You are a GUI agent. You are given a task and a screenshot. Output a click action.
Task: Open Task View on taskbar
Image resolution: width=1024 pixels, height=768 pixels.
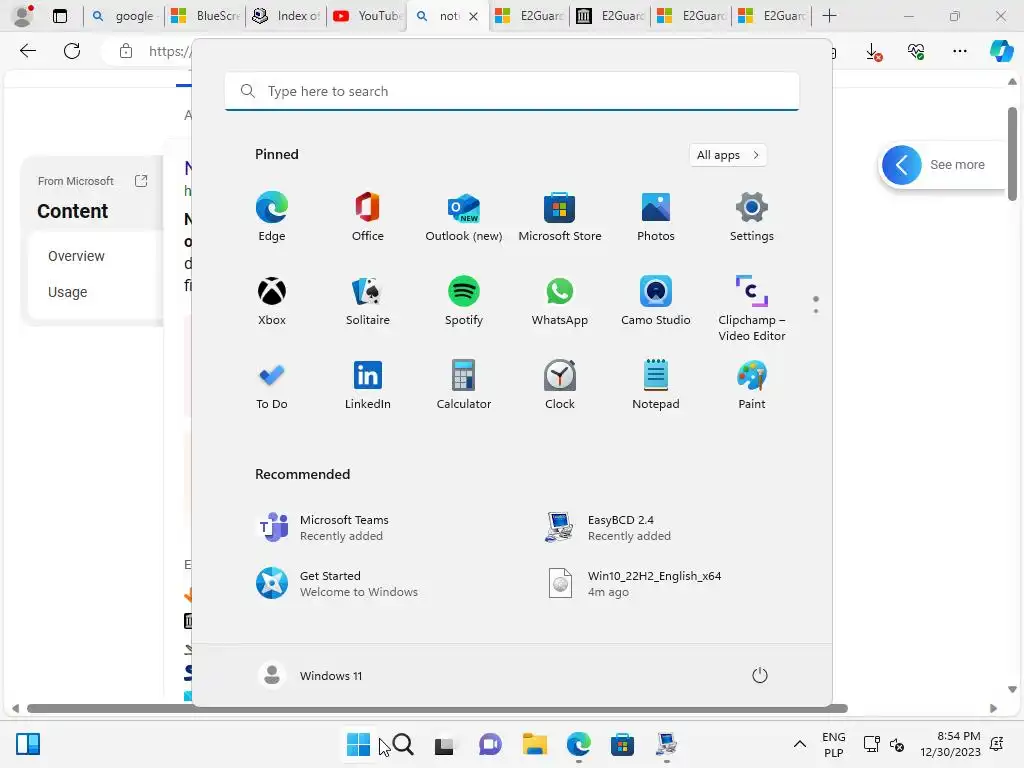click(444, 745)
